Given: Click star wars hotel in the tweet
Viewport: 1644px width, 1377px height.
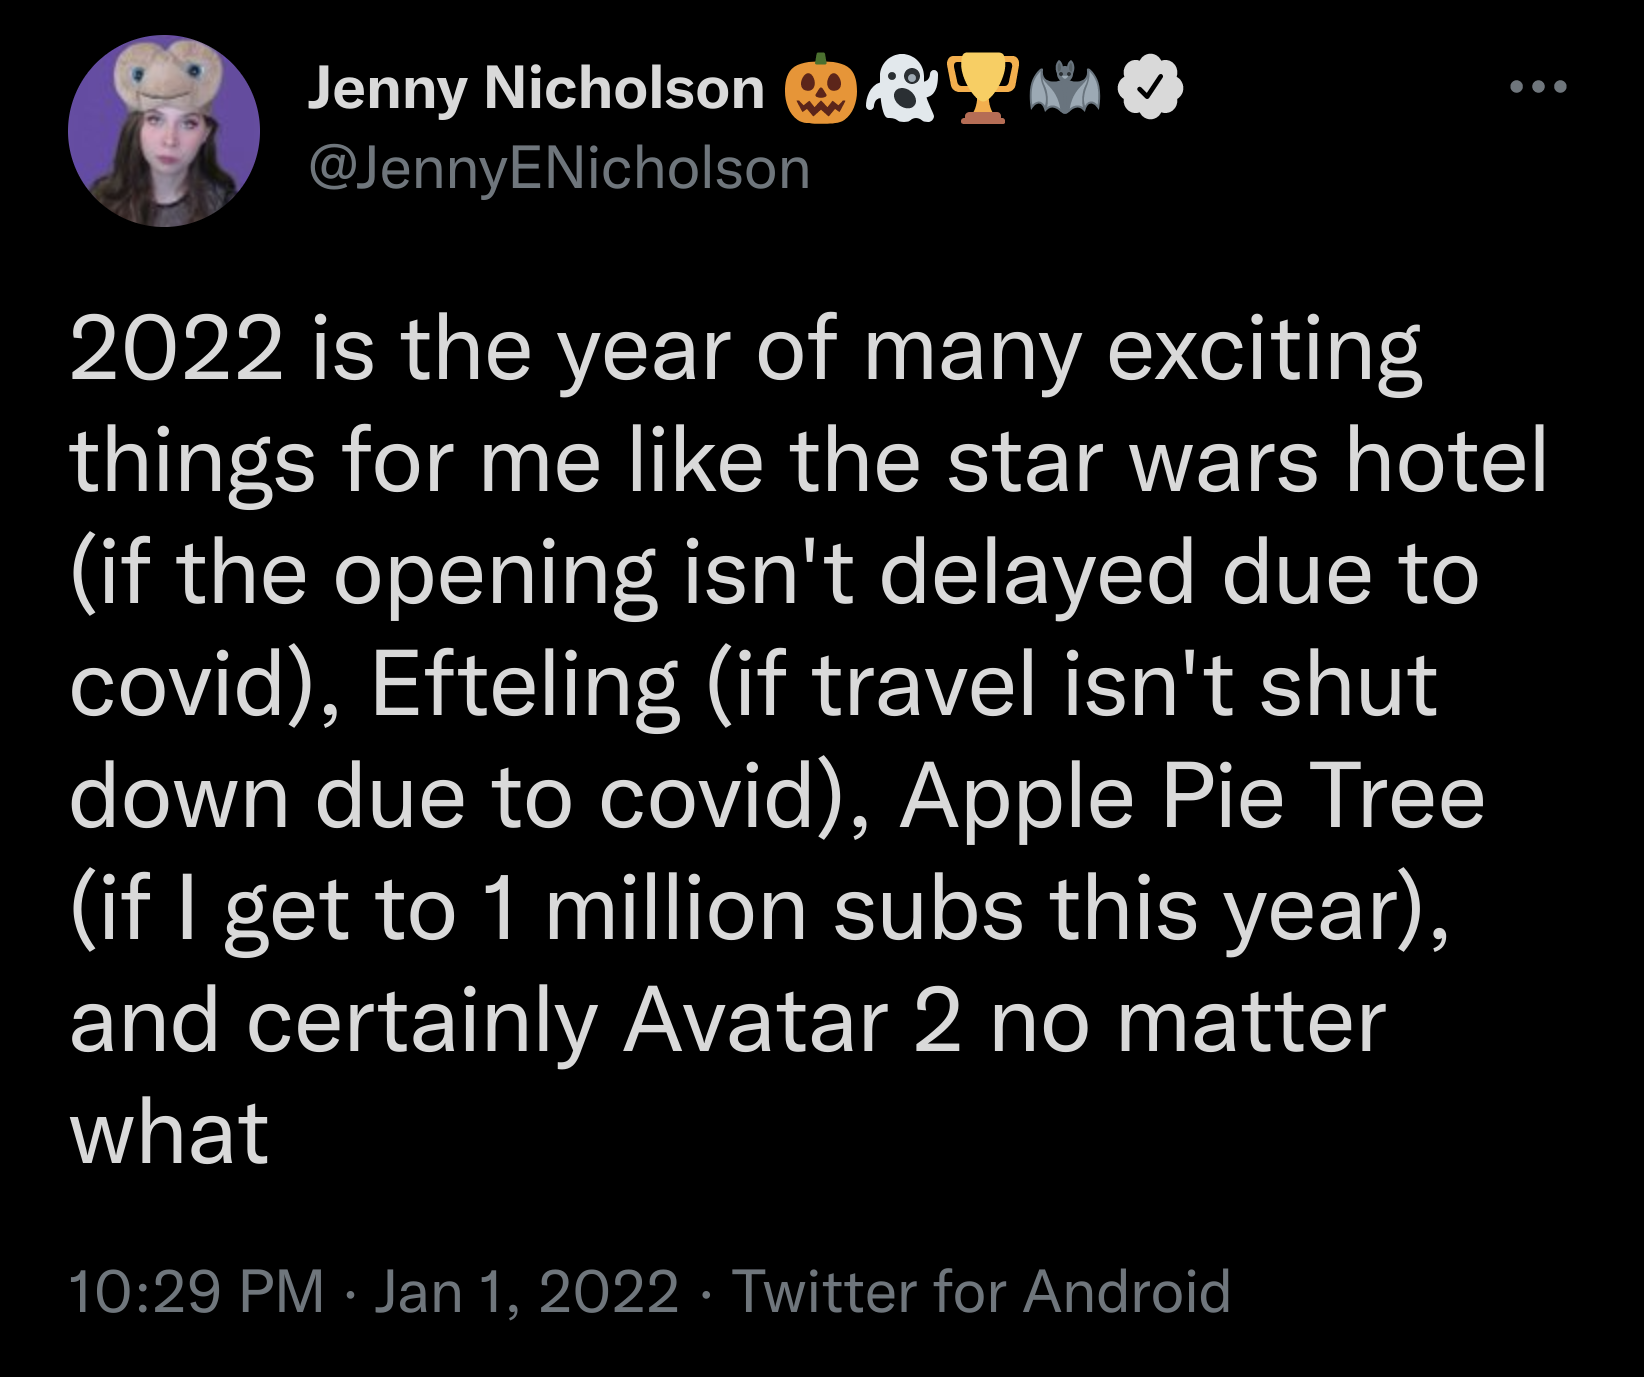Looking at the screenshot, I should (1247, 462).
